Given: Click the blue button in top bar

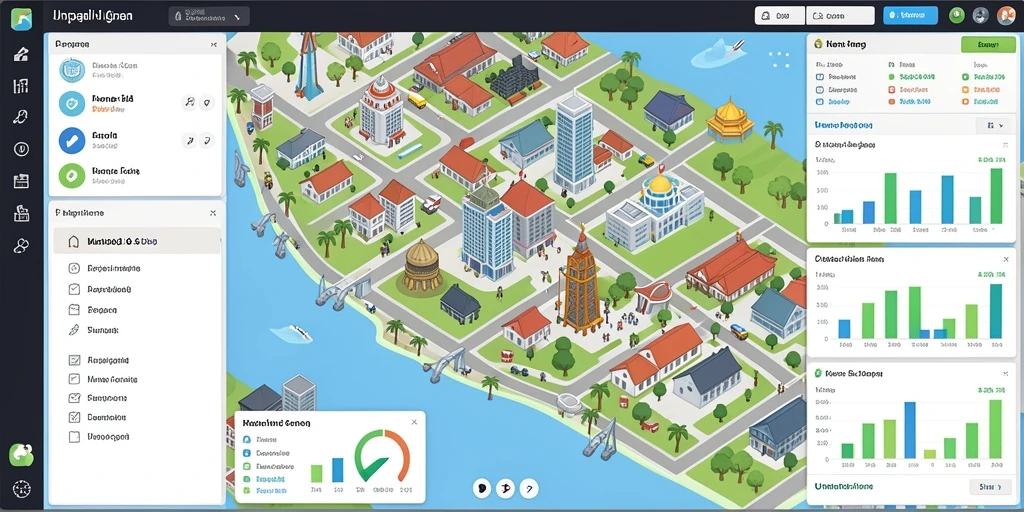Looking at the screenshot, I should tap(910, 16).
